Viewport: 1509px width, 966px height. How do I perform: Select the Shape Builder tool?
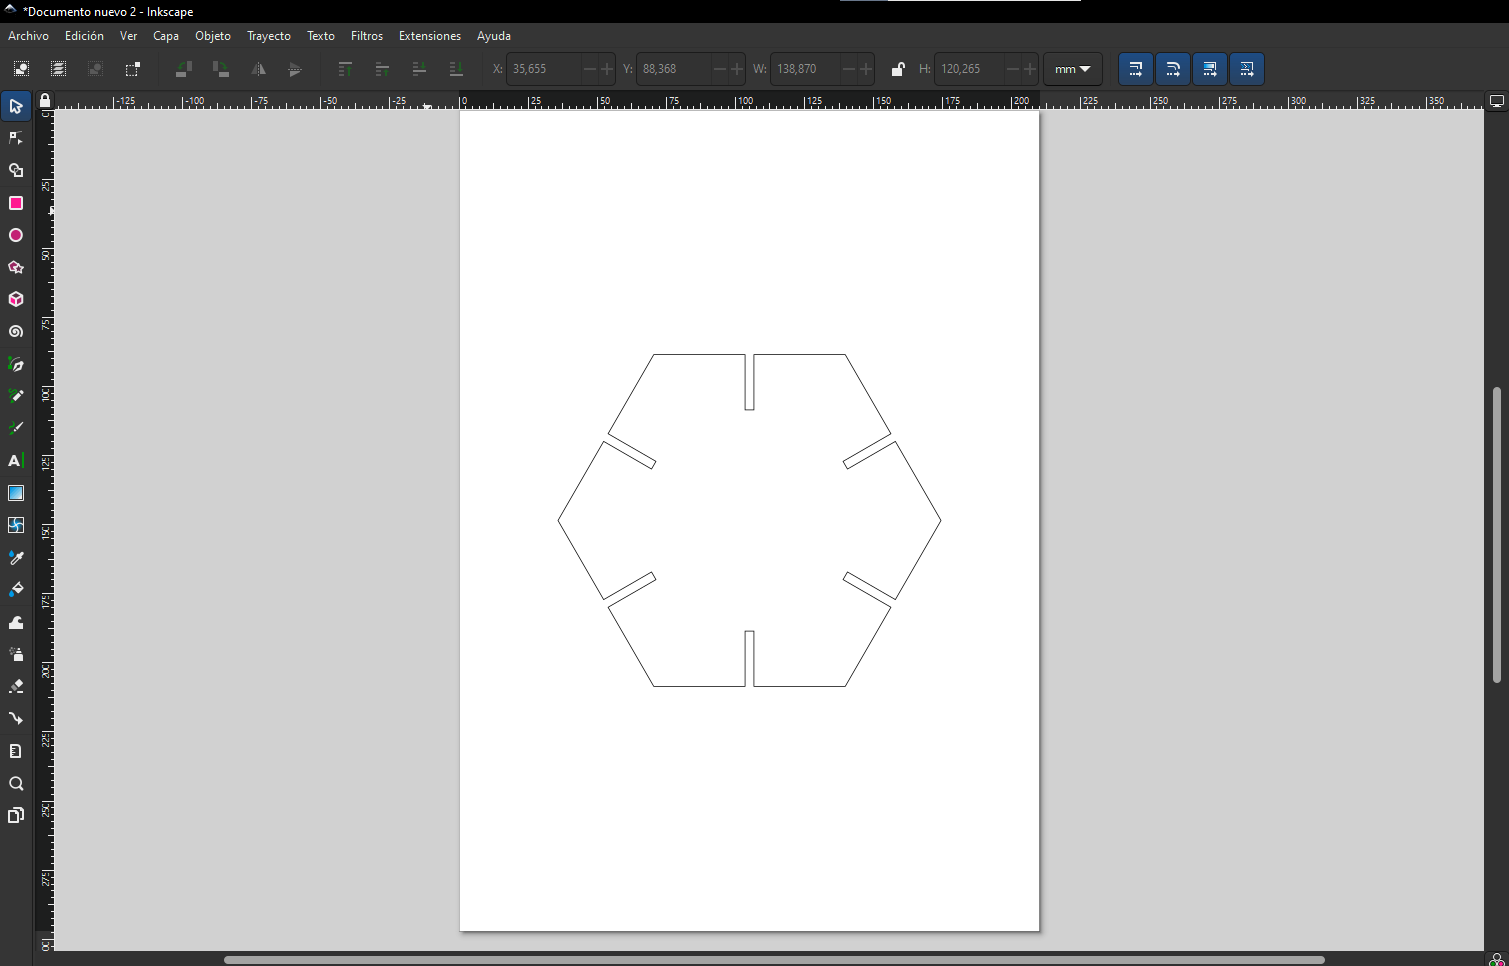tap(16, 171)
